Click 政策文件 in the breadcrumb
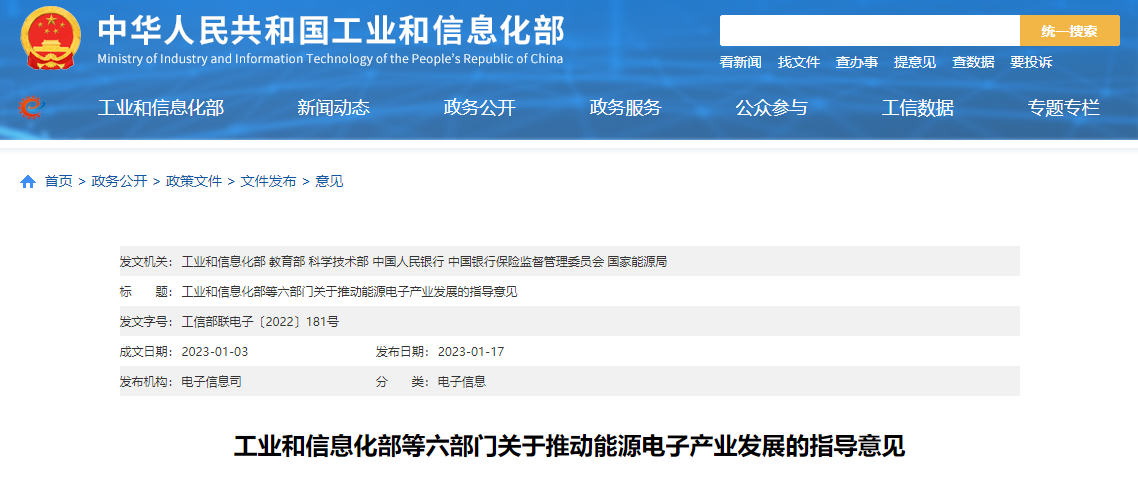Image resolution: width=1138 pixels, height=482 pixels. click(x=194, y=182)
